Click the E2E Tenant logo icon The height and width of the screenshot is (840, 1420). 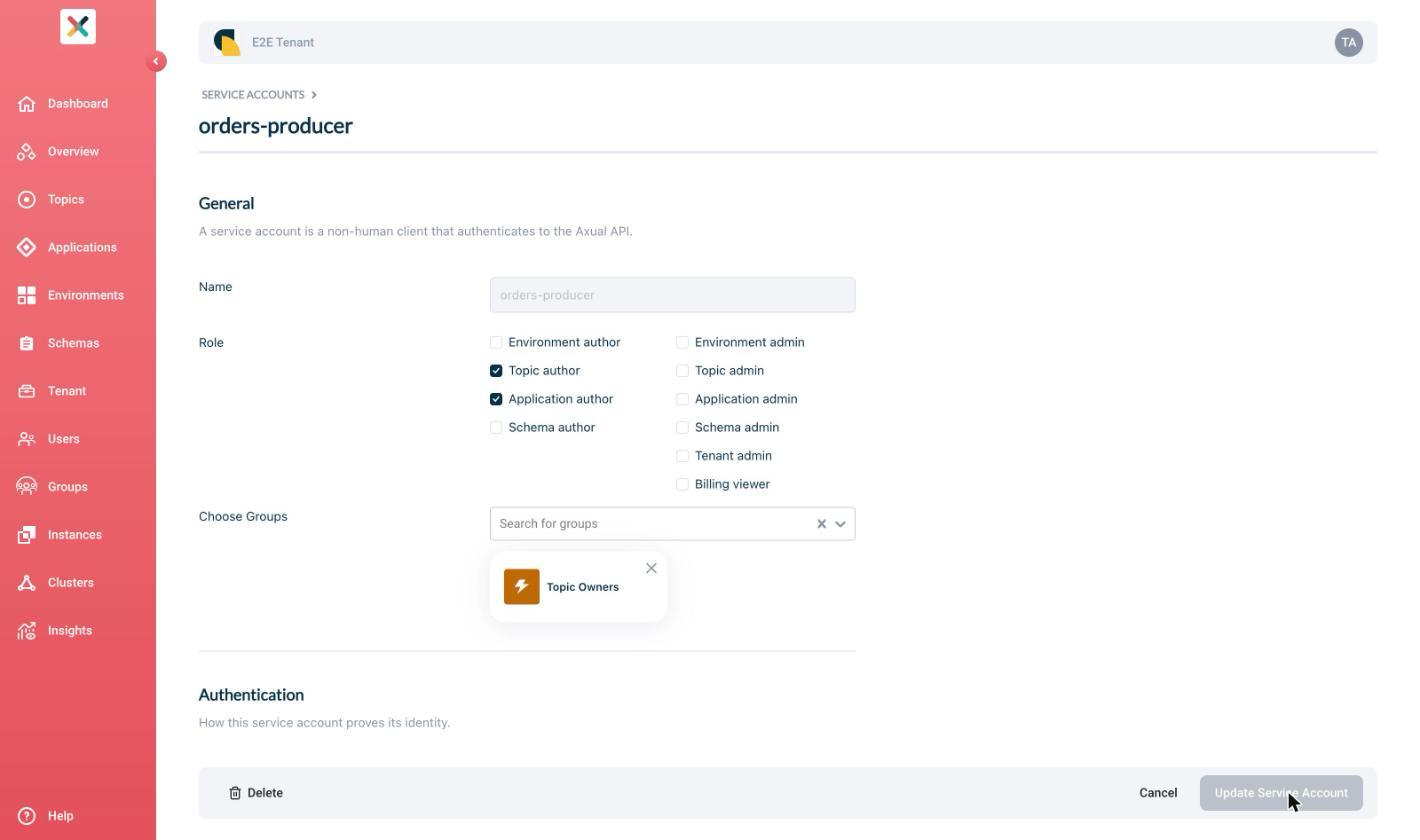(227, 42)
